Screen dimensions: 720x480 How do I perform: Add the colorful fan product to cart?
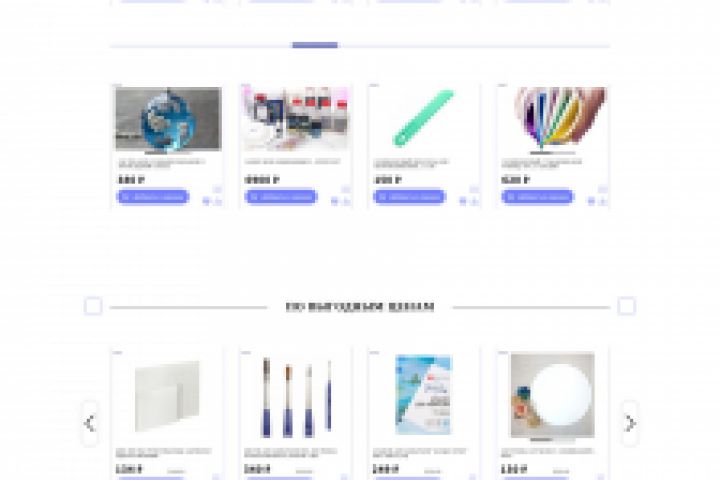click(538, 197)
